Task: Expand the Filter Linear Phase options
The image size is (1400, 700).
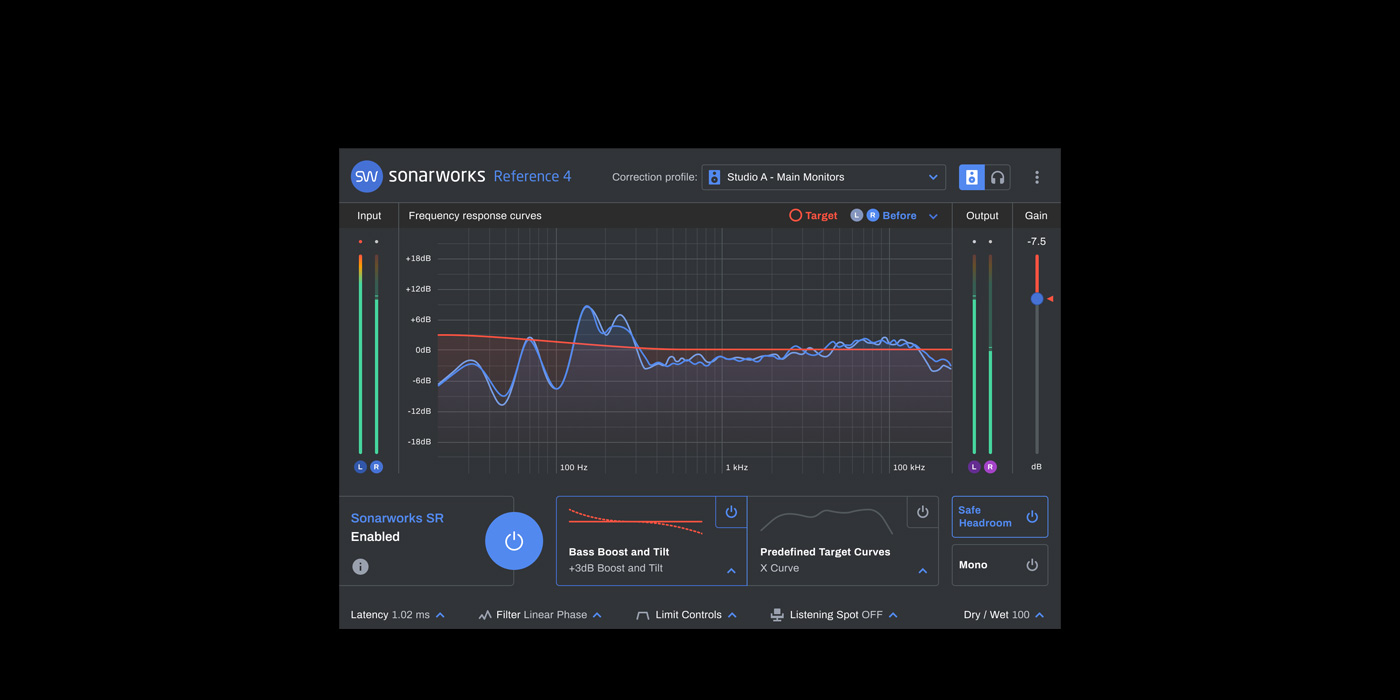Action: (597, 615)
